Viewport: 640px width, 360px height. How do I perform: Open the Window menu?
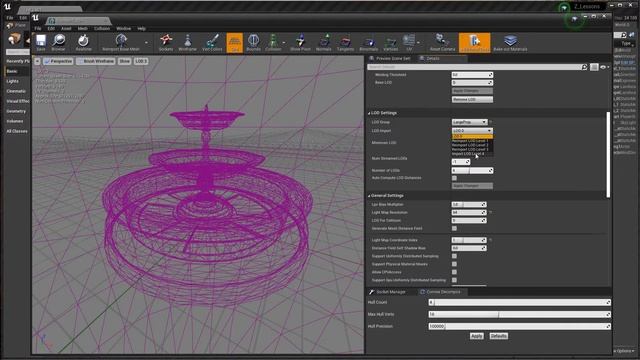click(x=124, y=29)
